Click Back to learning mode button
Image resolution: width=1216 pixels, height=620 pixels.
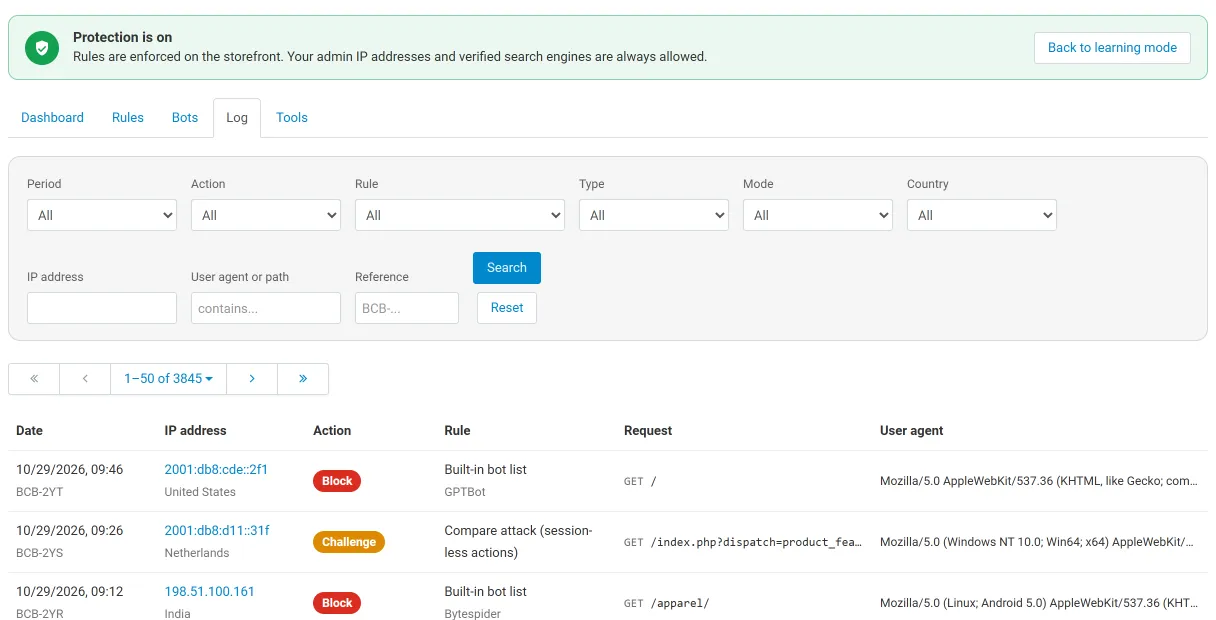point(1112,47)
